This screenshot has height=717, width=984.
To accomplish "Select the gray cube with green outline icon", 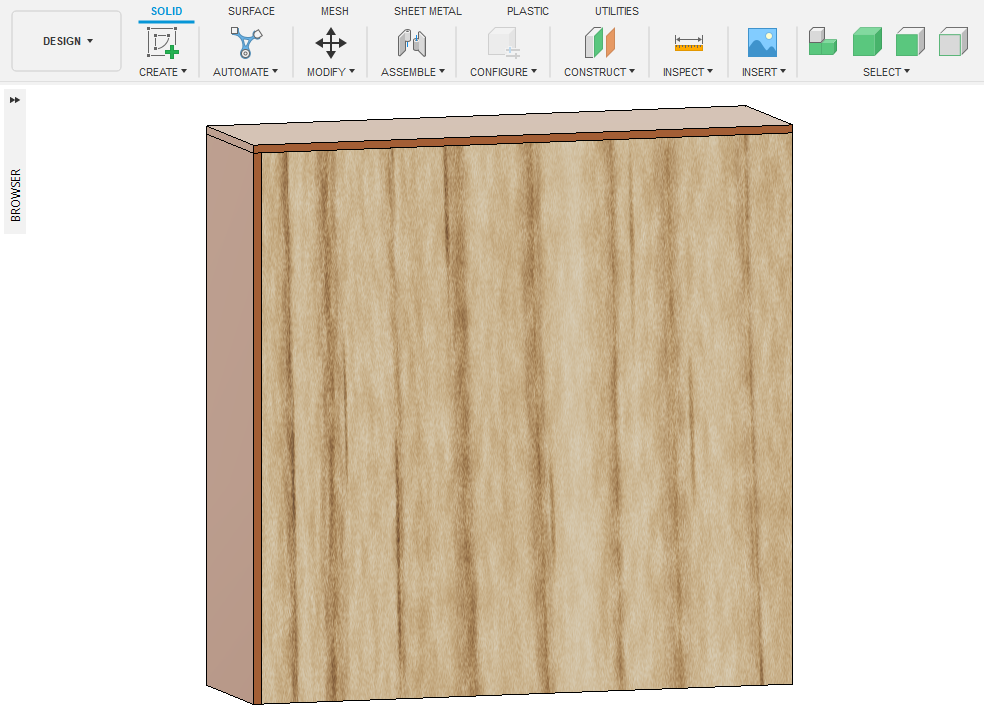I will coord(953,43).
